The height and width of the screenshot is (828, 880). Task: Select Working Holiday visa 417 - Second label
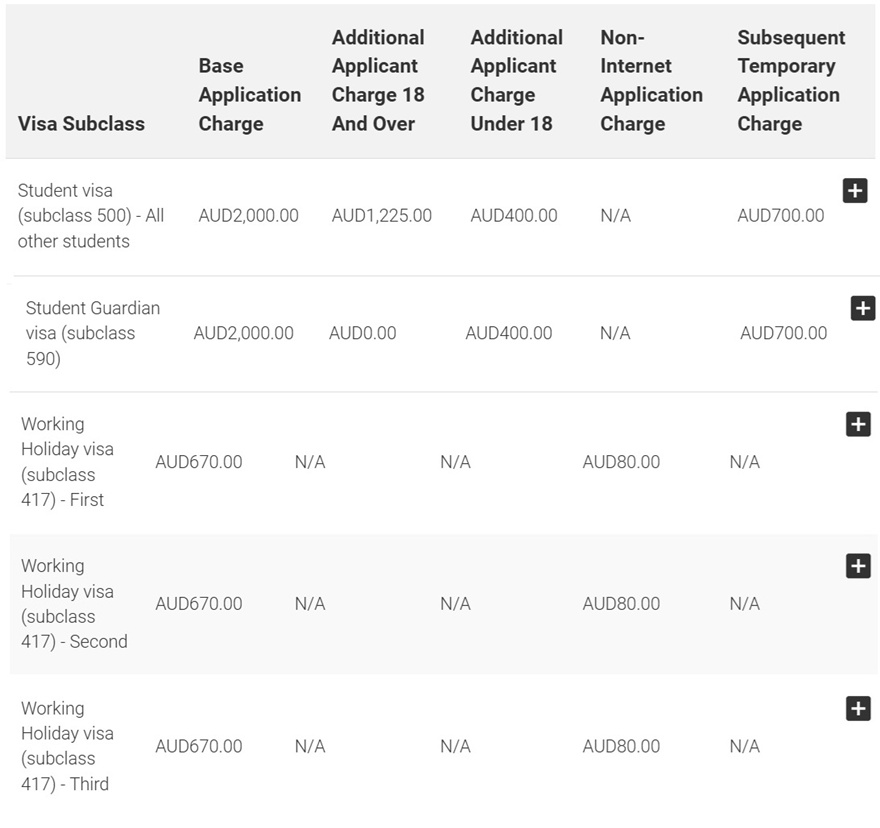coord(72,604)
